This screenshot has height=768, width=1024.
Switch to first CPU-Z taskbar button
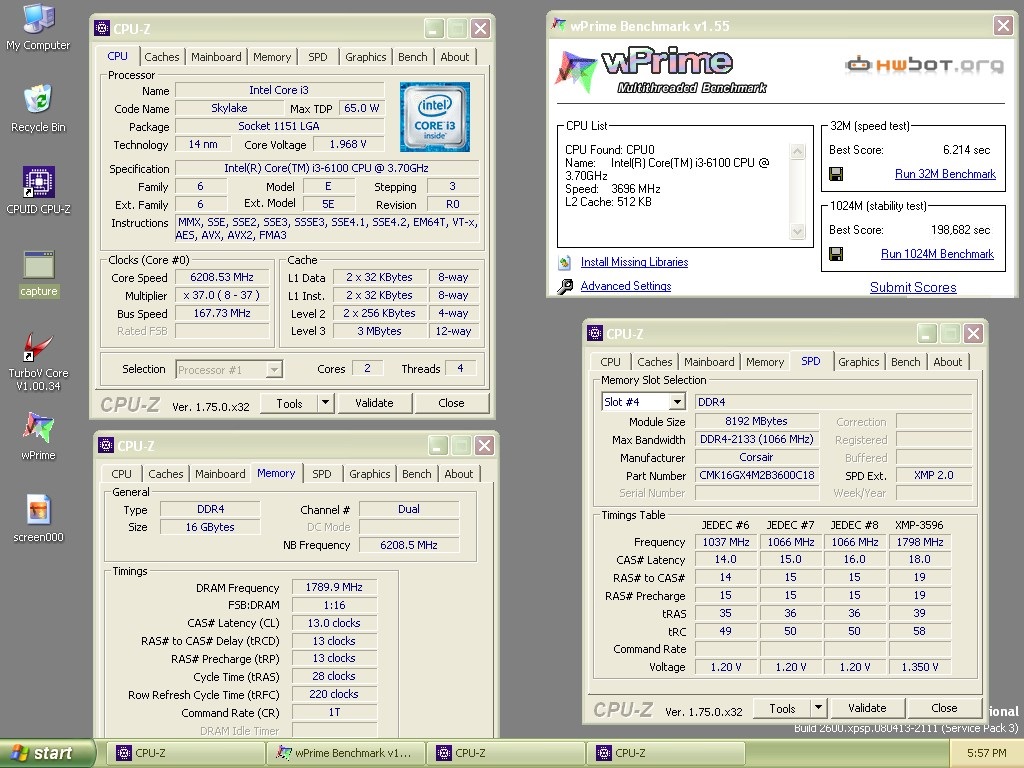click(185, 753)
